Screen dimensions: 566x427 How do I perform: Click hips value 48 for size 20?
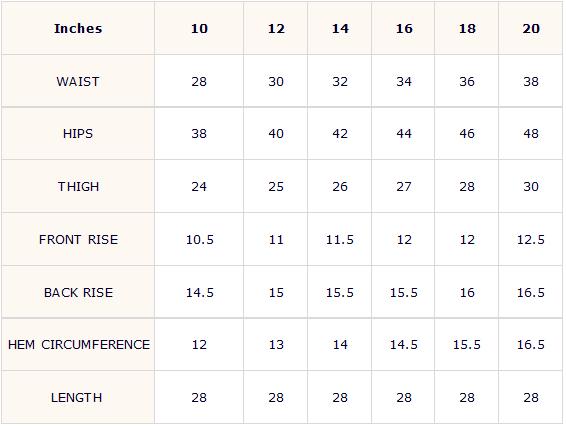[x=531, y=134]
